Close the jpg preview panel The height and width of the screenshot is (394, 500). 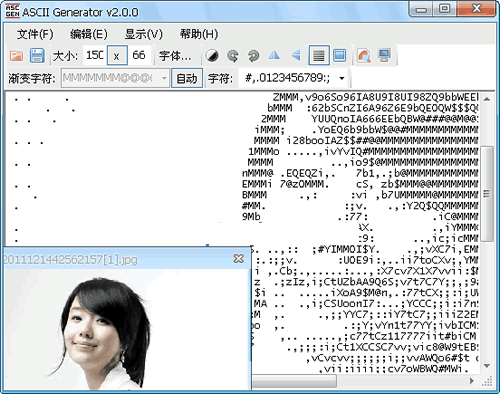pos(239,258)
